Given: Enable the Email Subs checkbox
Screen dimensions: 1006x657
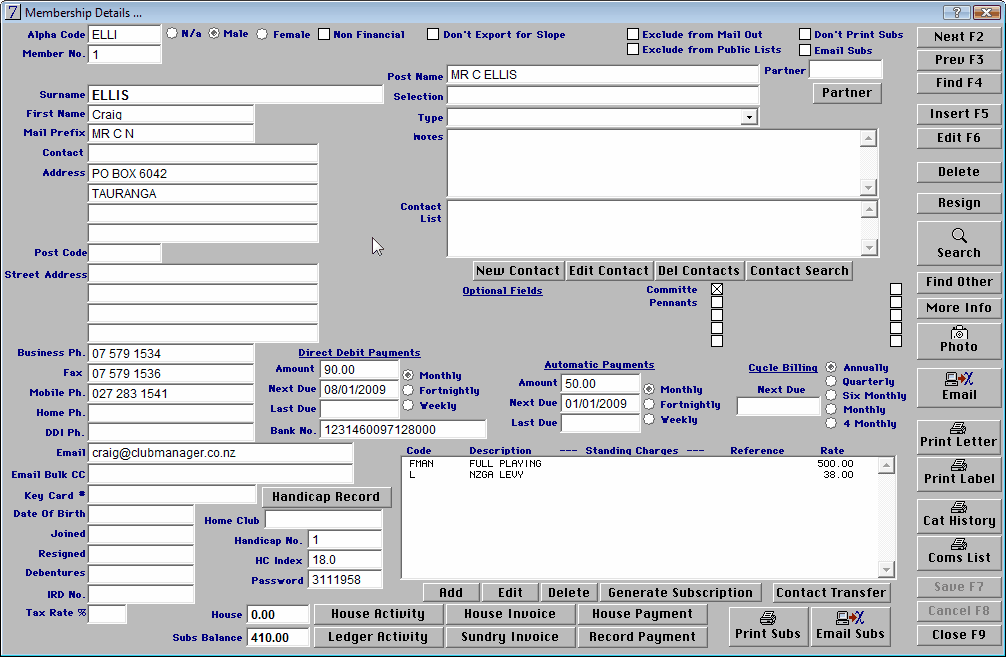Looking at the screenshot, I should coord(805,50).
